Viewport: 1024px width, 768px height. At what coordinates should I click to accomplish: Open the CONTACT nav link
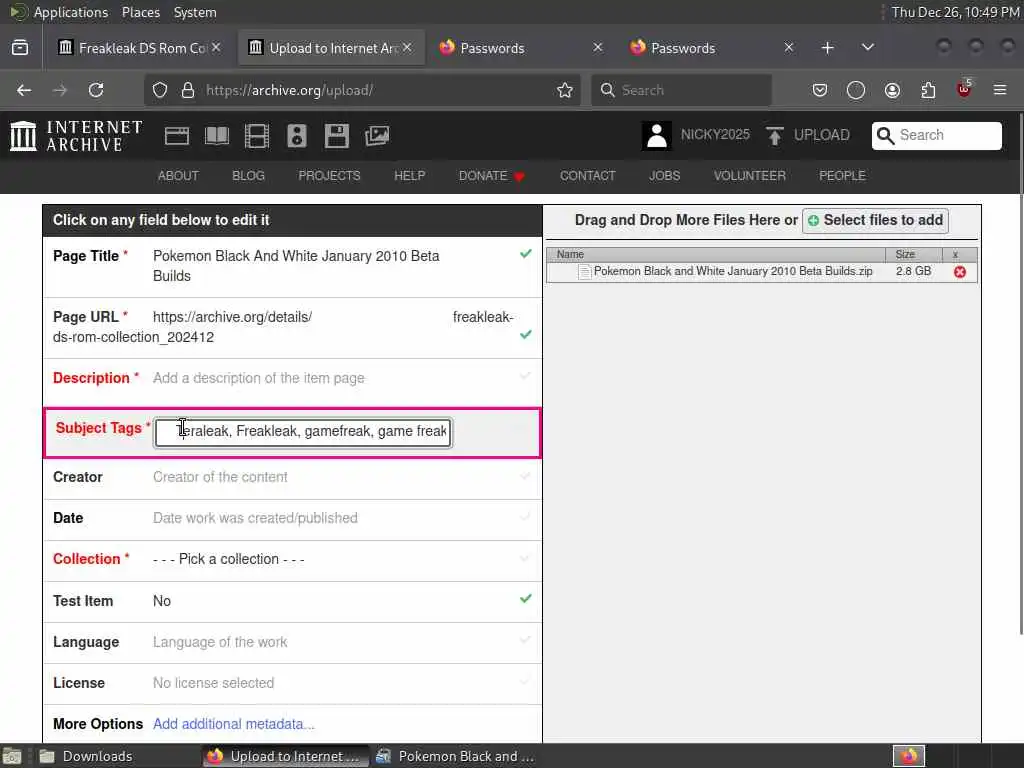588,176
